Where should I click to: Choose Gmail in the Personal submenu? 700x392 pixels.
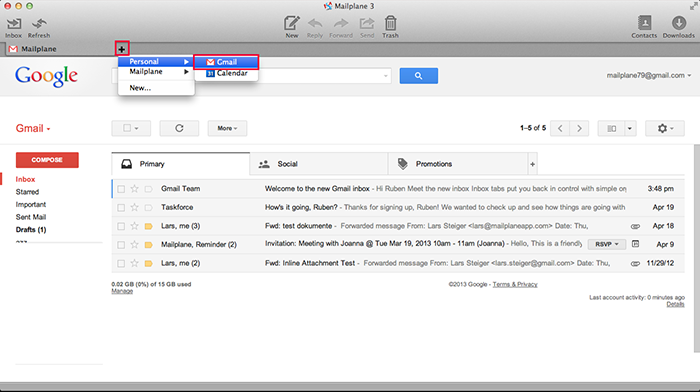pos(226,62)
